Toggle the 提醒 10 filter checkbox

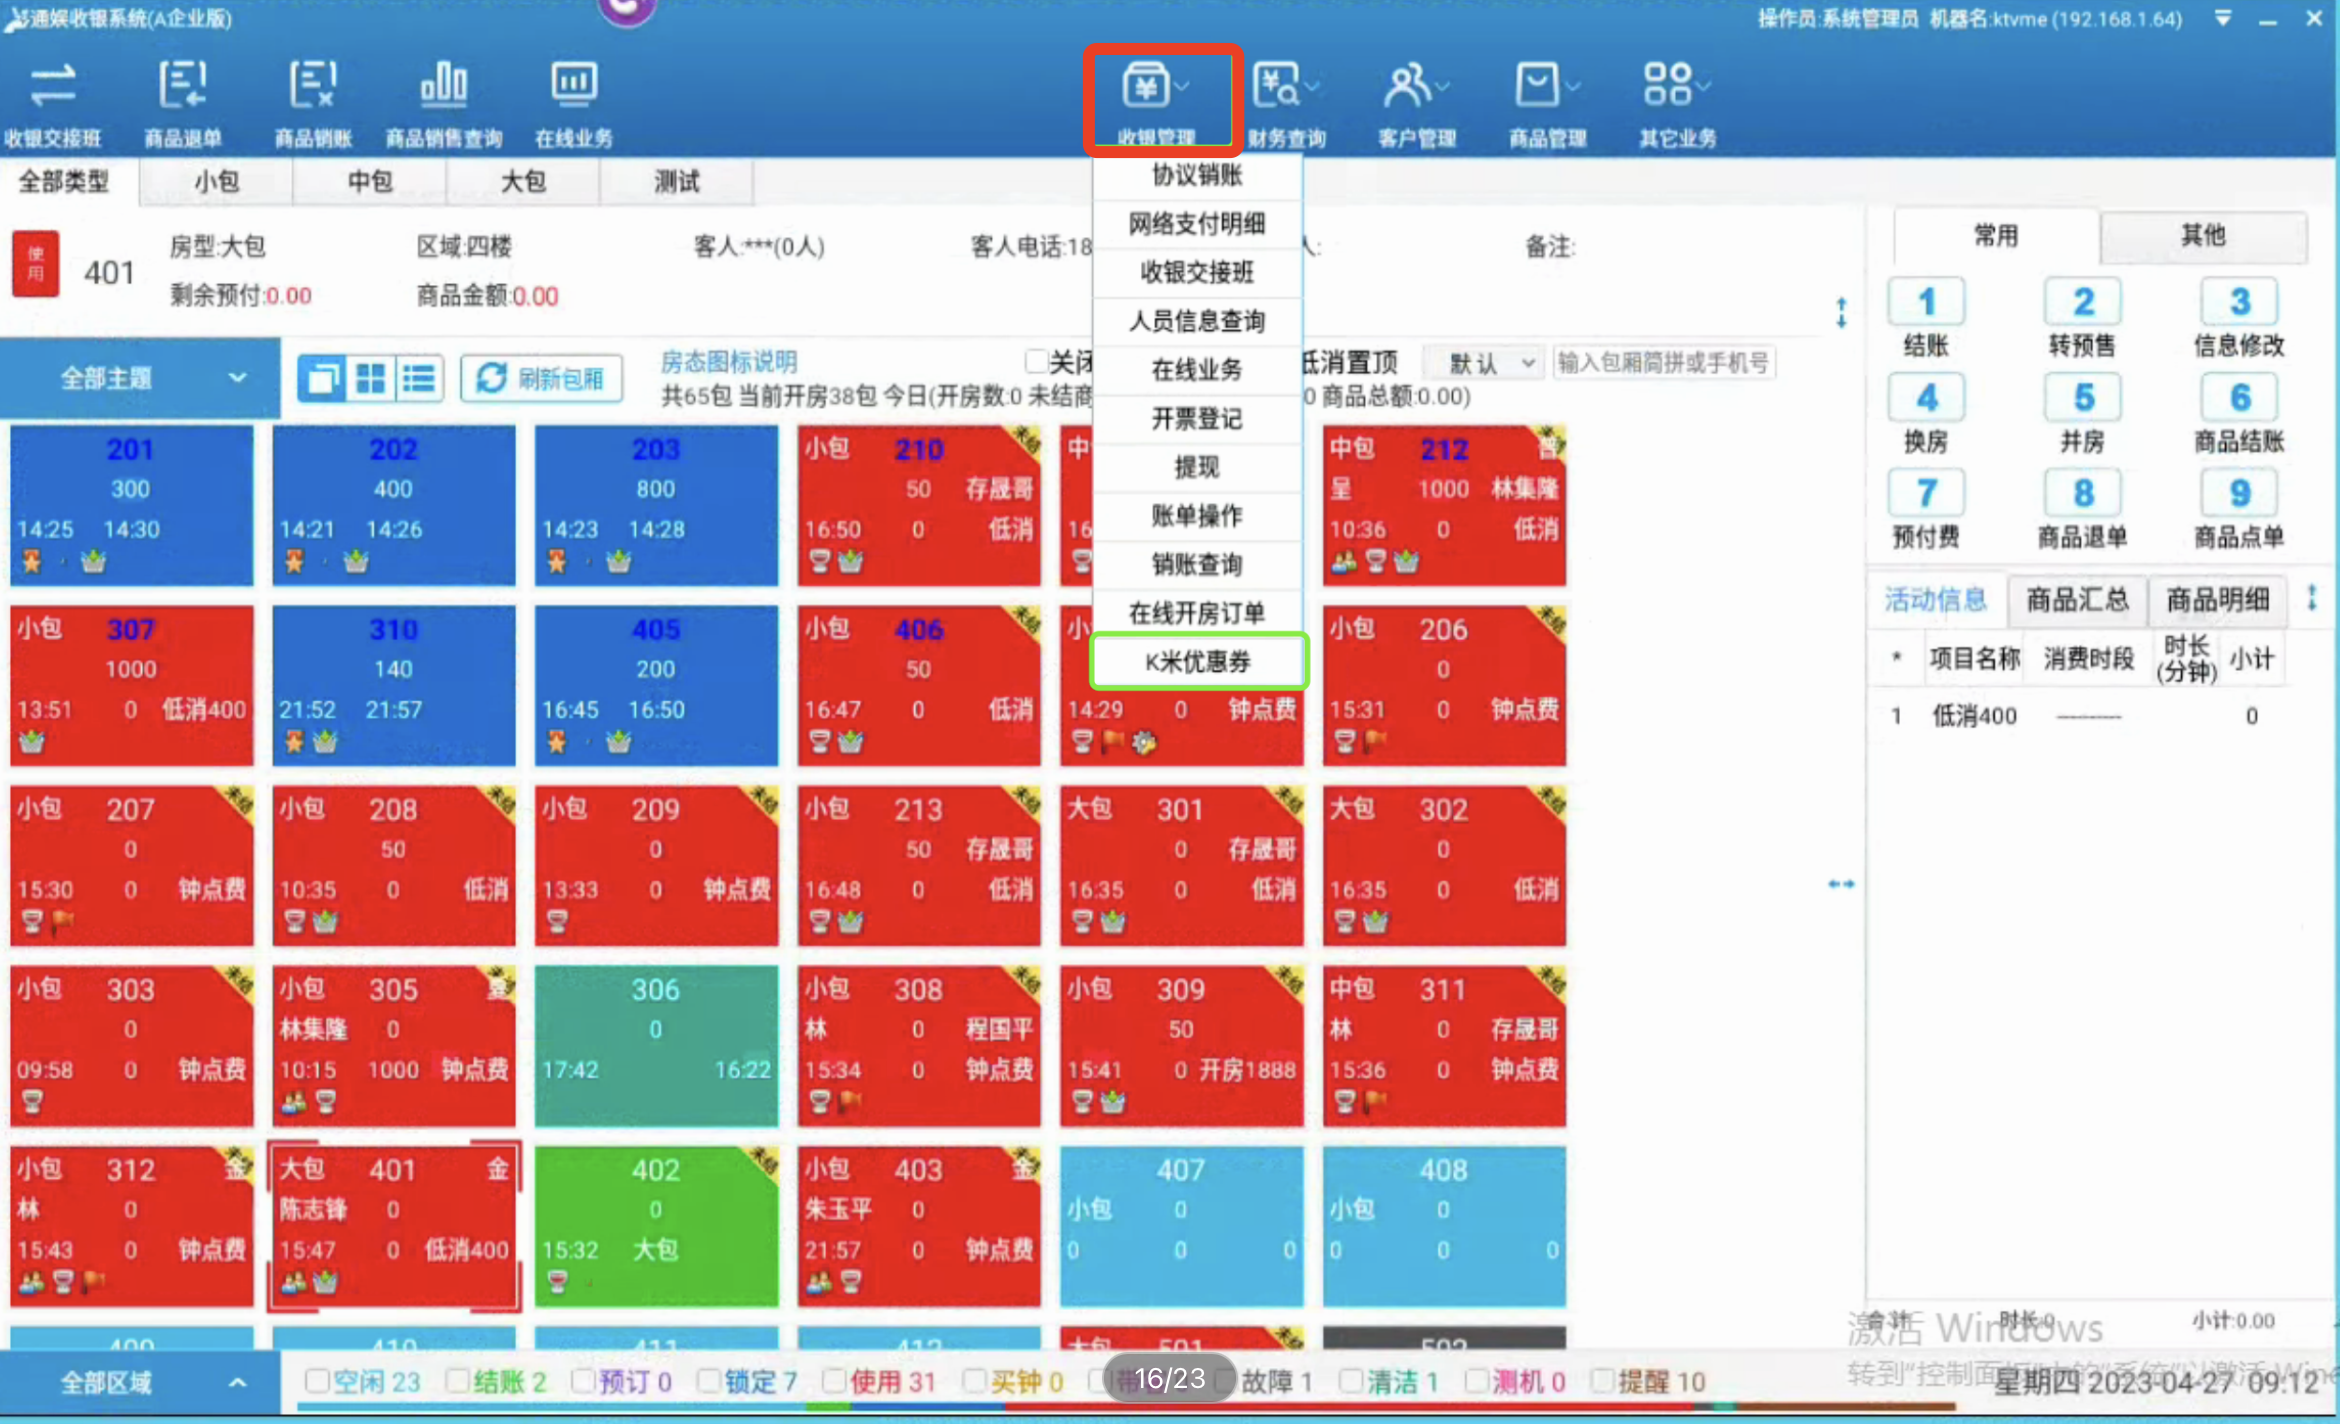1602,1381
